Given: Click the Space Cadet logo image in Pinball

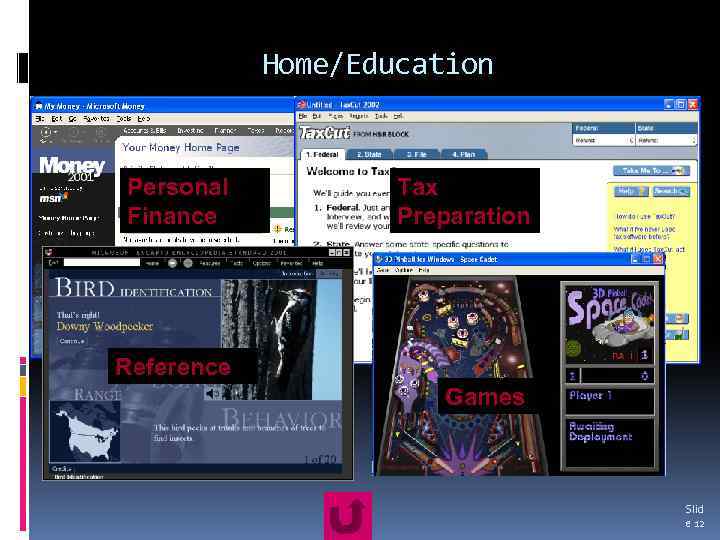Looking at the screenshot, I should click(x=609, y=324).
